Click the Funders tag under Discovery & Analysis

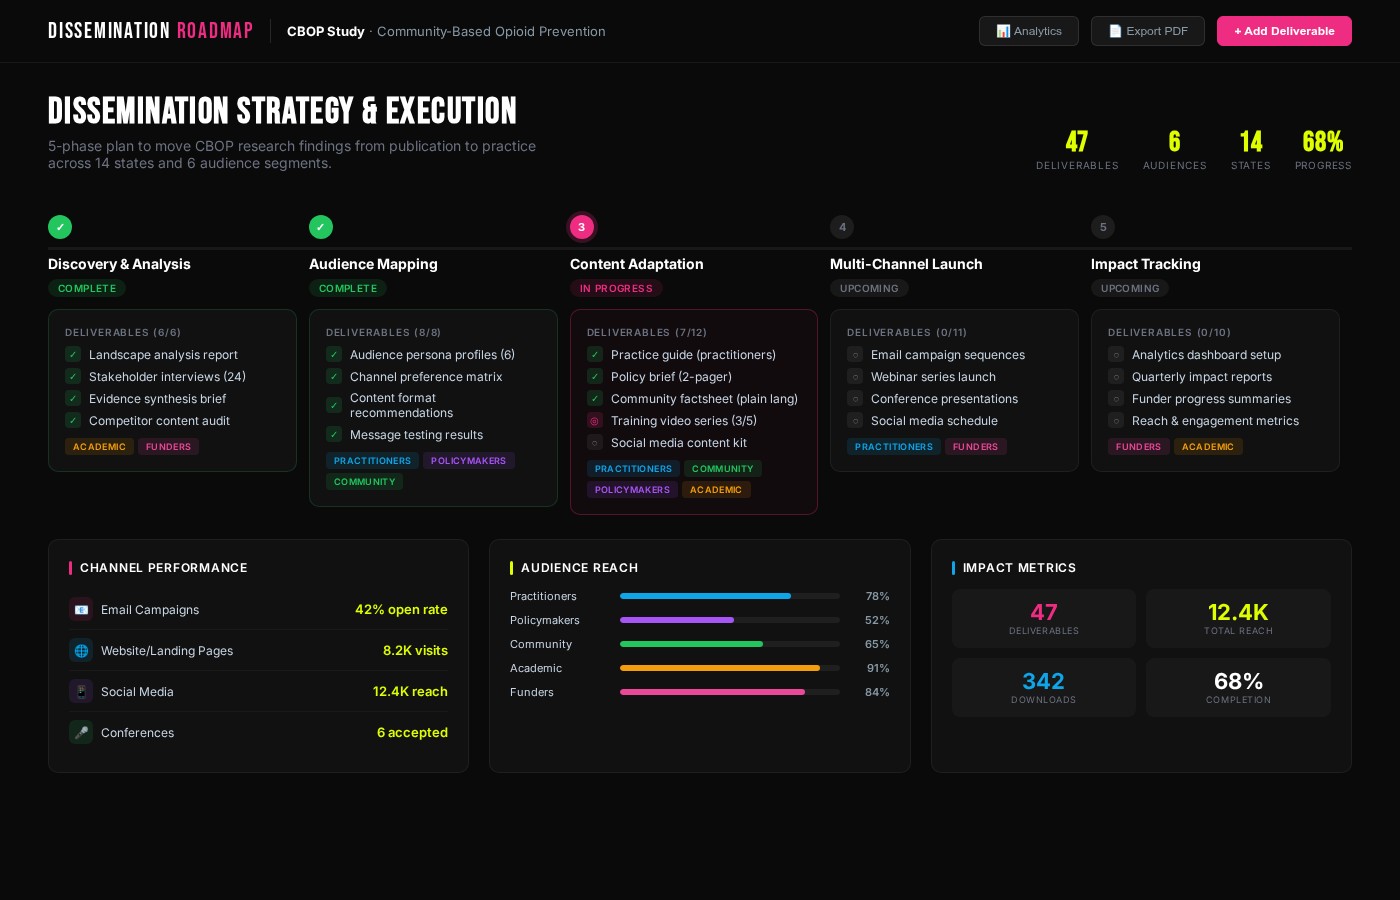[x=168, y=446]
